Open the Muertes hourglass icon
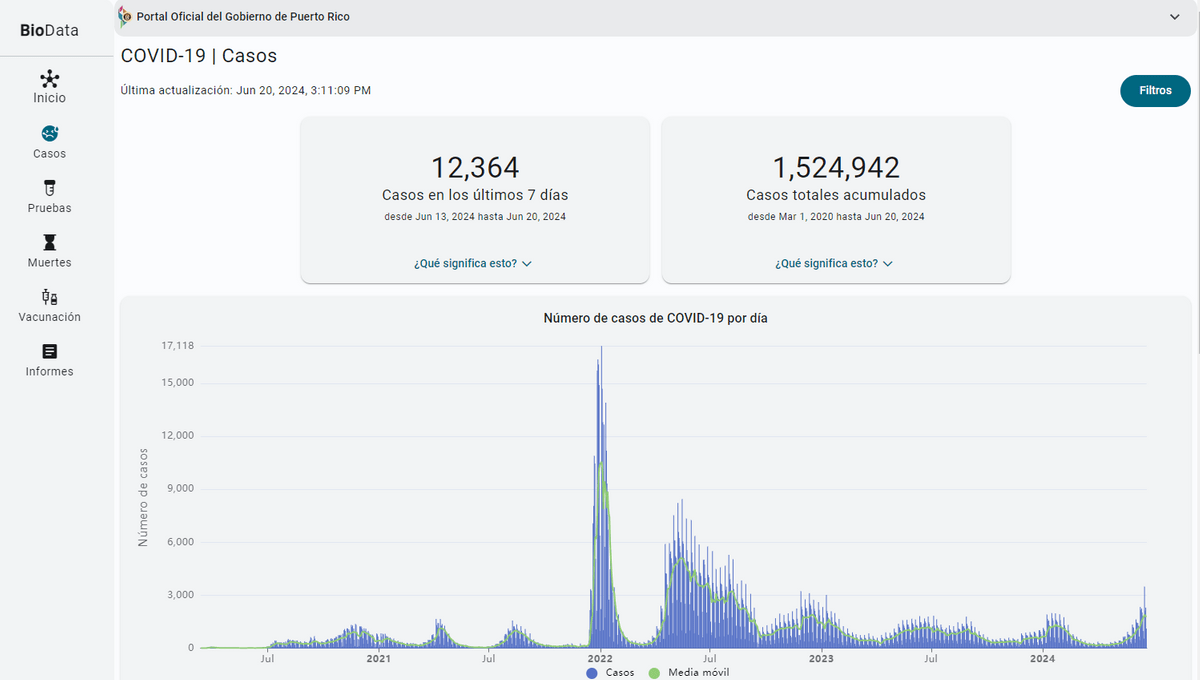 [x=50, y=242]
